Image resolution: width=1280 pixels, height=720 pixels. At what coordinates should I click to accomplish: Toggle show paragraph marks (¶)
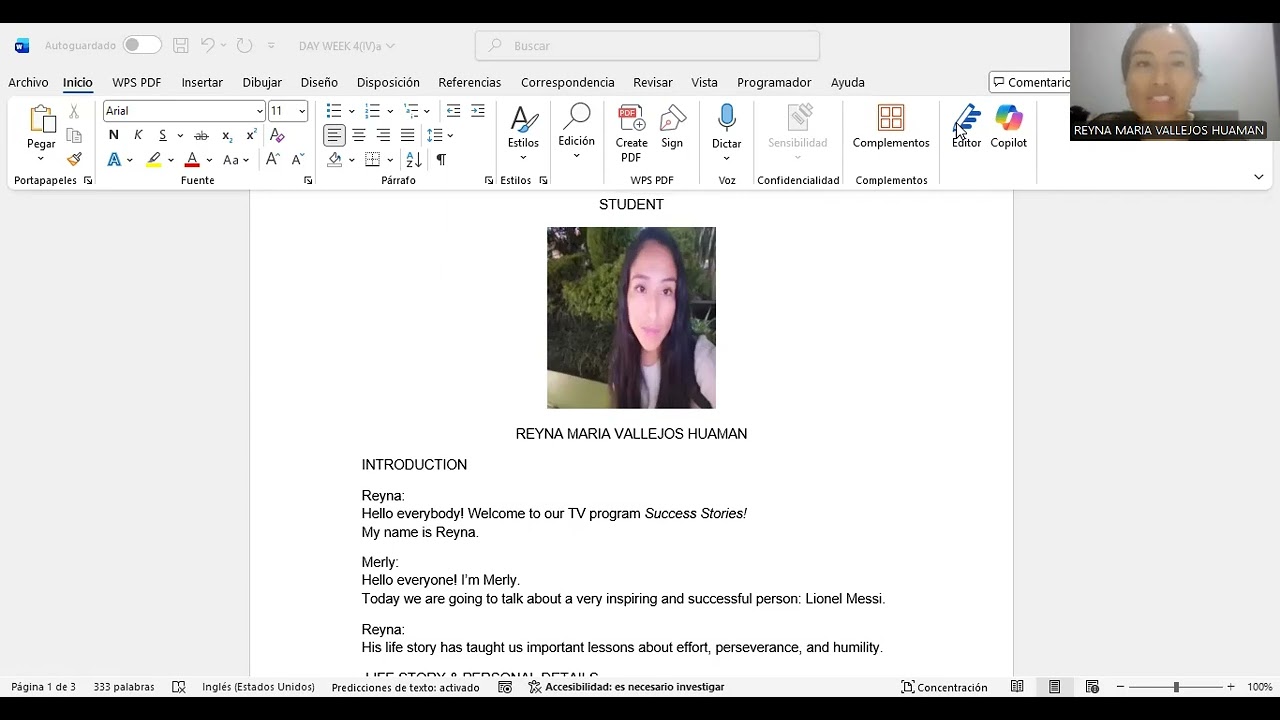[441, 159]
